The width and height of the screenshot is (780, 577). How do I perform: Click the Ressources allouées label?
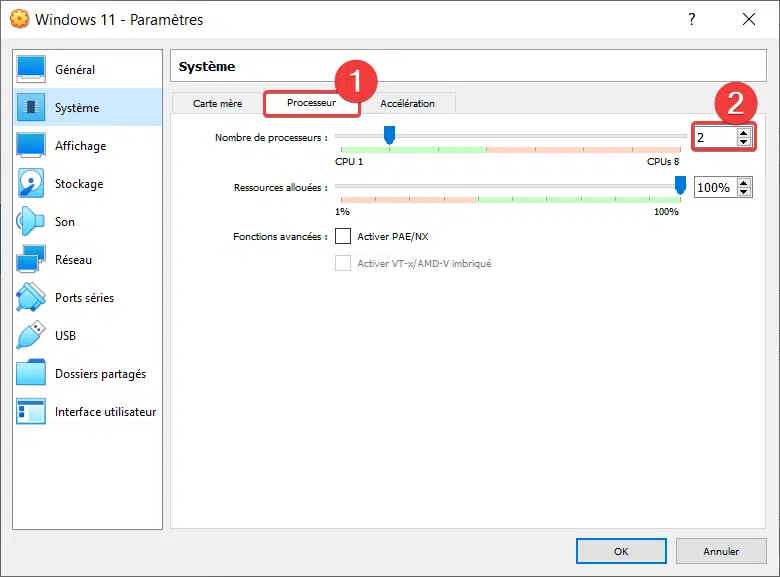tap(281, 188)
